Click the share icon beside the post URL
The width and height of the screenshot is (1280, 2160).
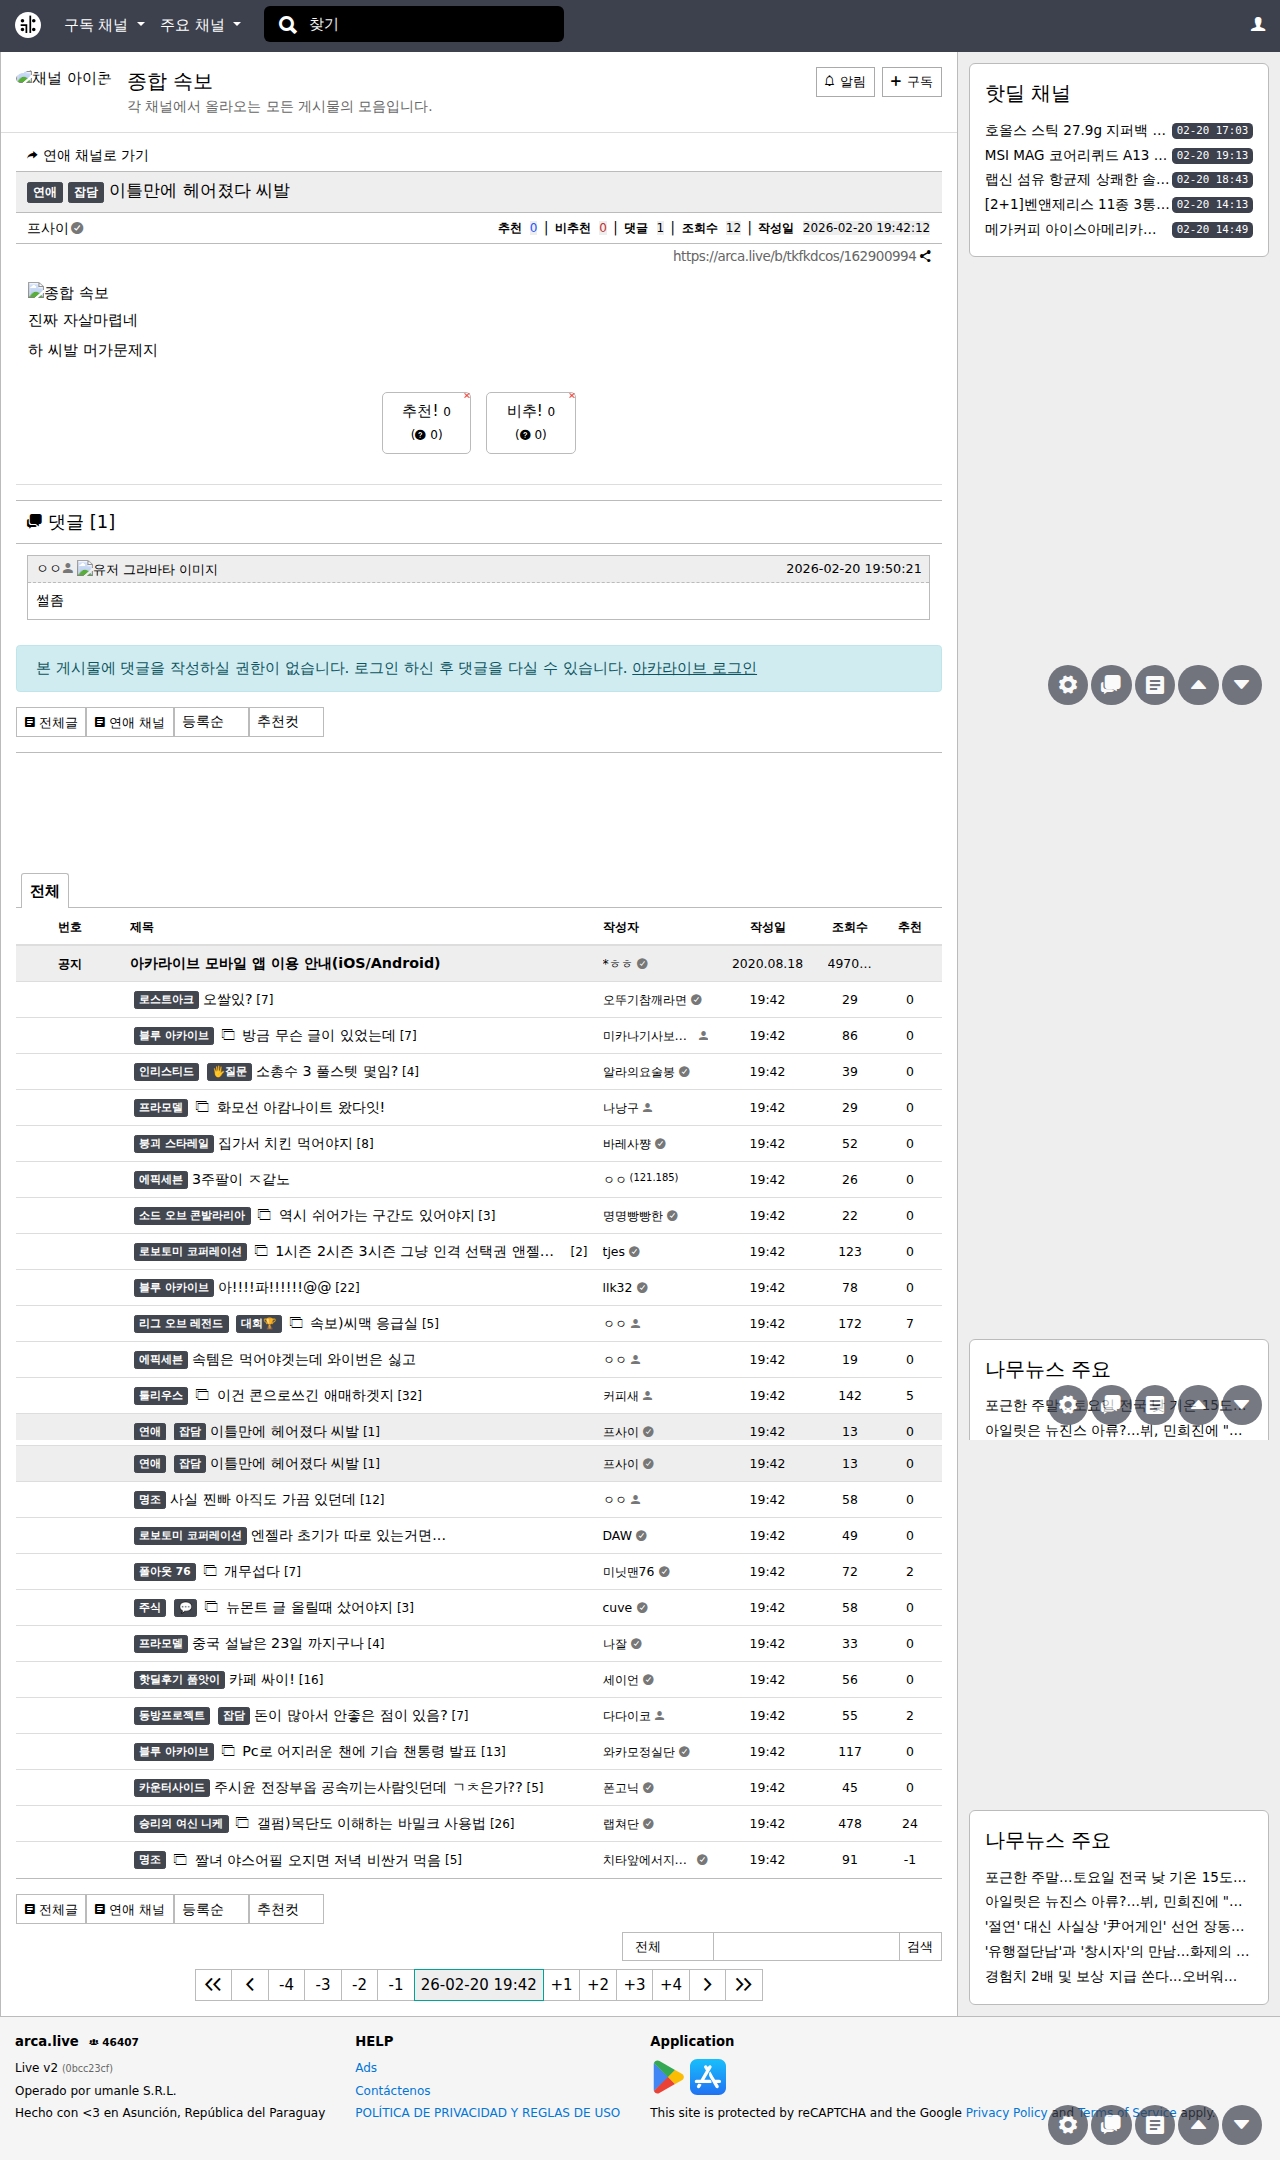(x=926, y=256)
